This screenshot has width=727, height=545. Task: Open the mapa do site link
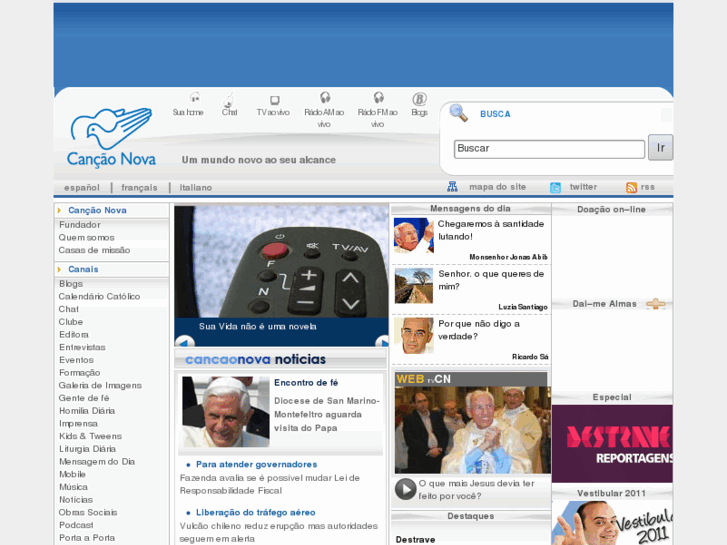coord(497,187)
